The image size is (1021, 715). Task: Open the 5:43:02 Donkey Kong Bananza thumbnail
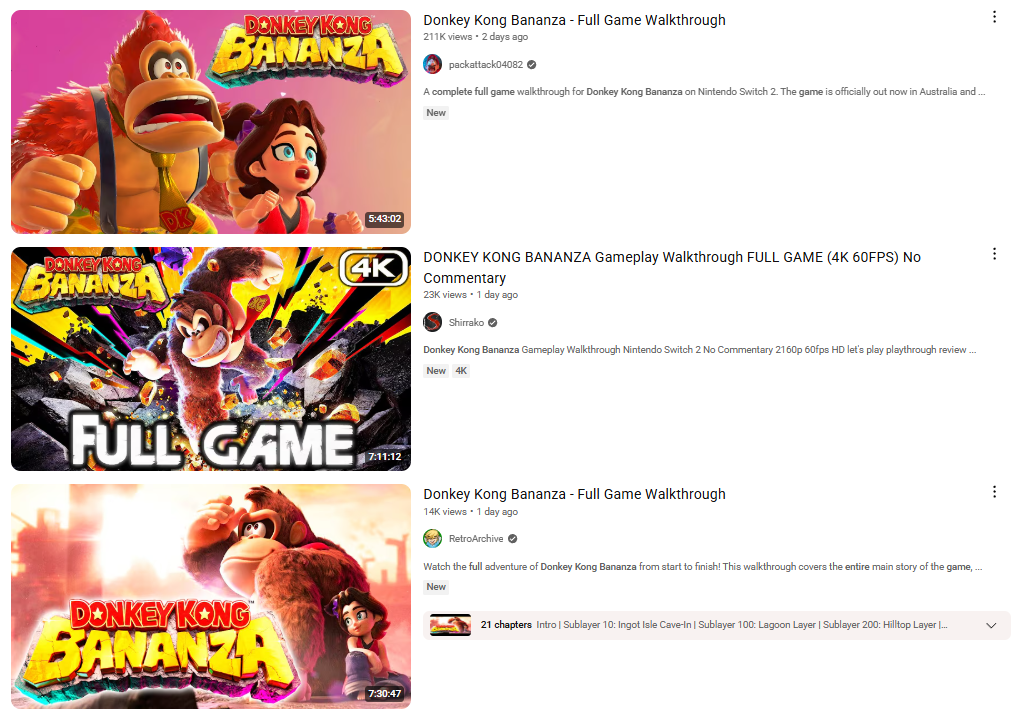tap(211, 122)
